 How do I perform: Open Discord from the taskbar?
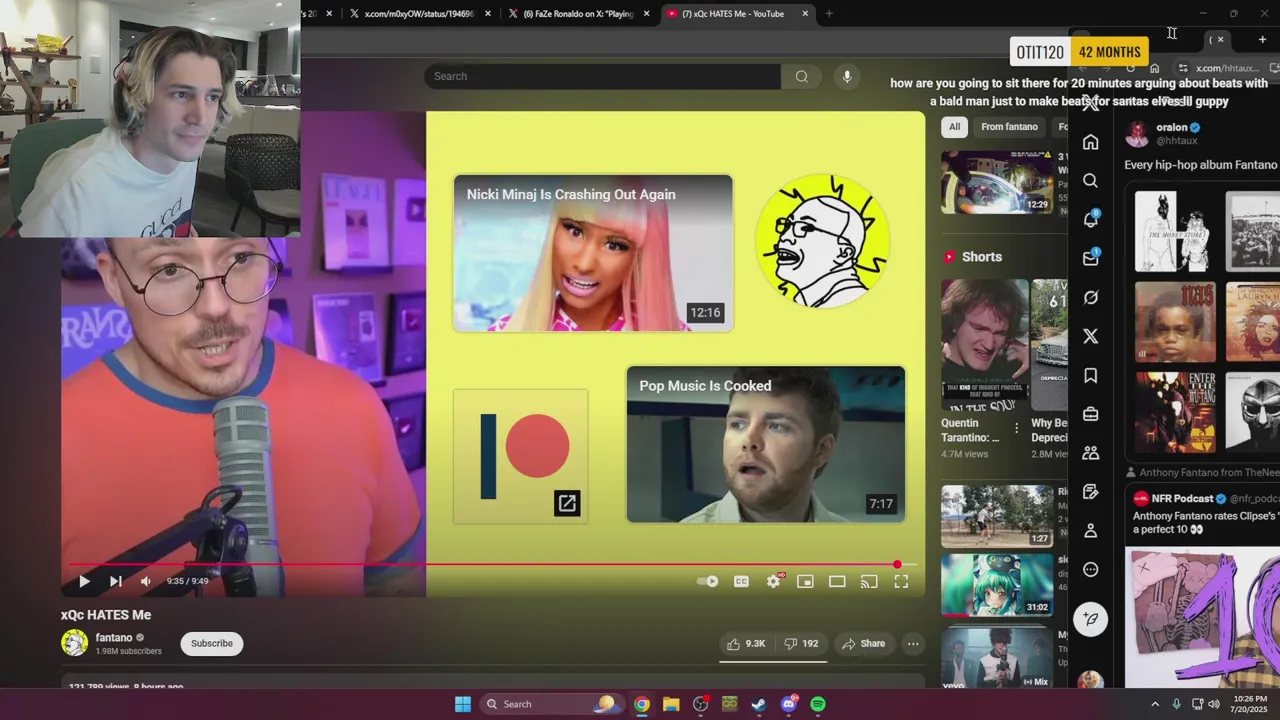[788, 704]
